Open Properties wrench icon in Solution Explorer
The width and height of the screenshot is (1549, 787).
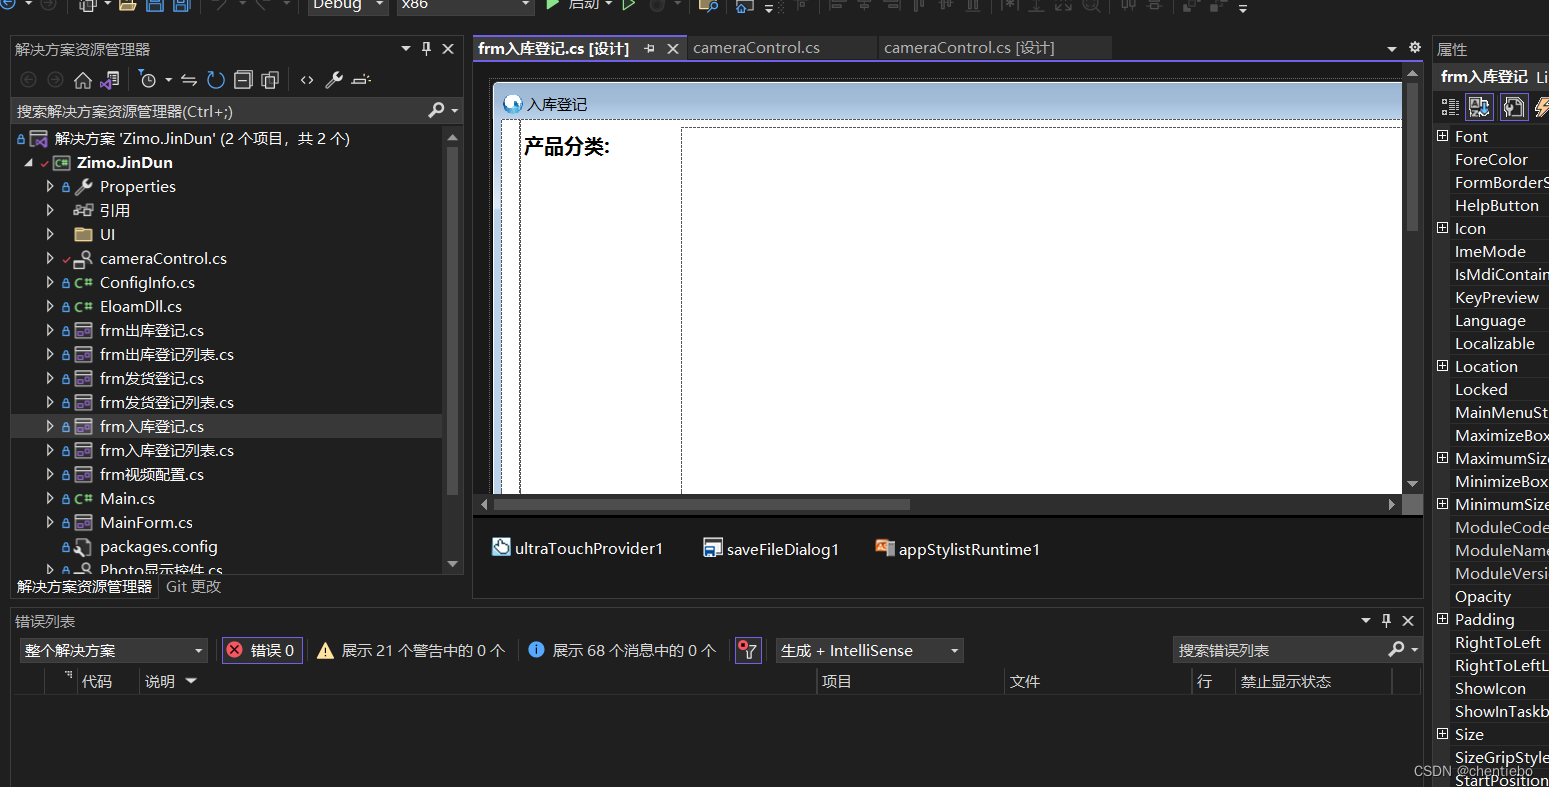click(334, 80)
